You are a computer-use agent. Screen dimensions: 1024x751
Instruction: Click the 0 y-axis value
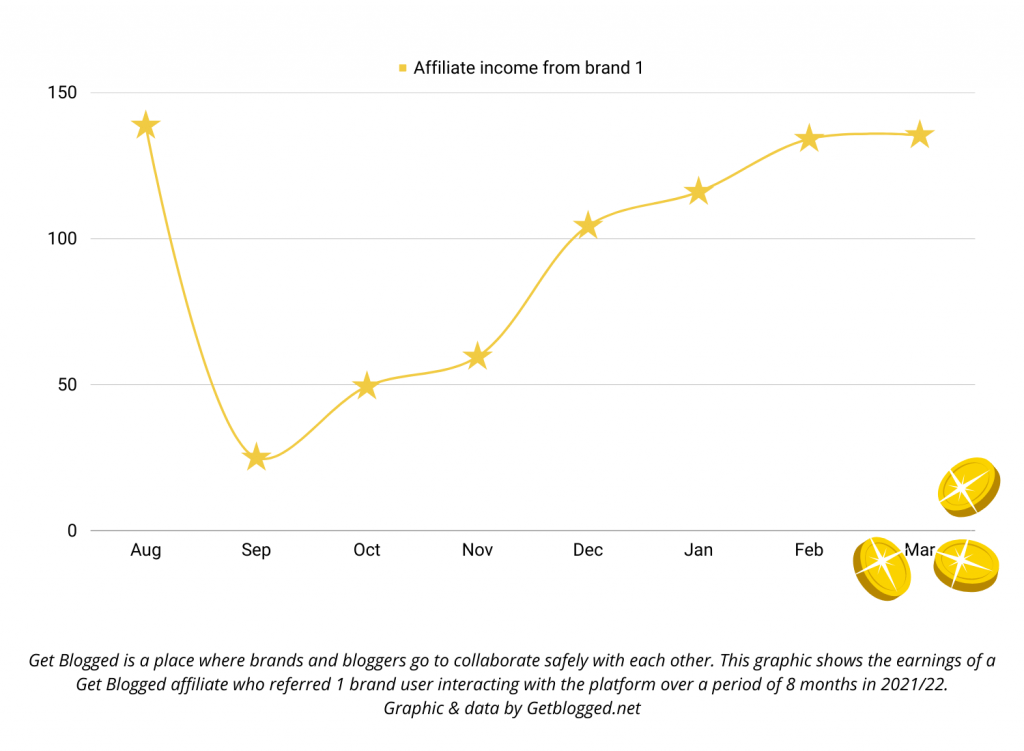point(72,531)
